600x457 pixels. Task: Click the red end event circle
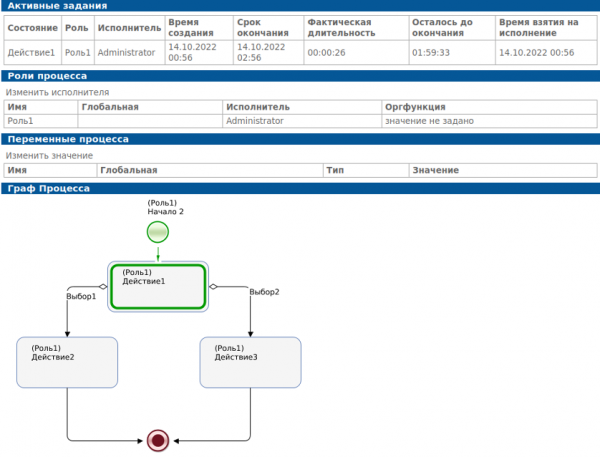158,441
